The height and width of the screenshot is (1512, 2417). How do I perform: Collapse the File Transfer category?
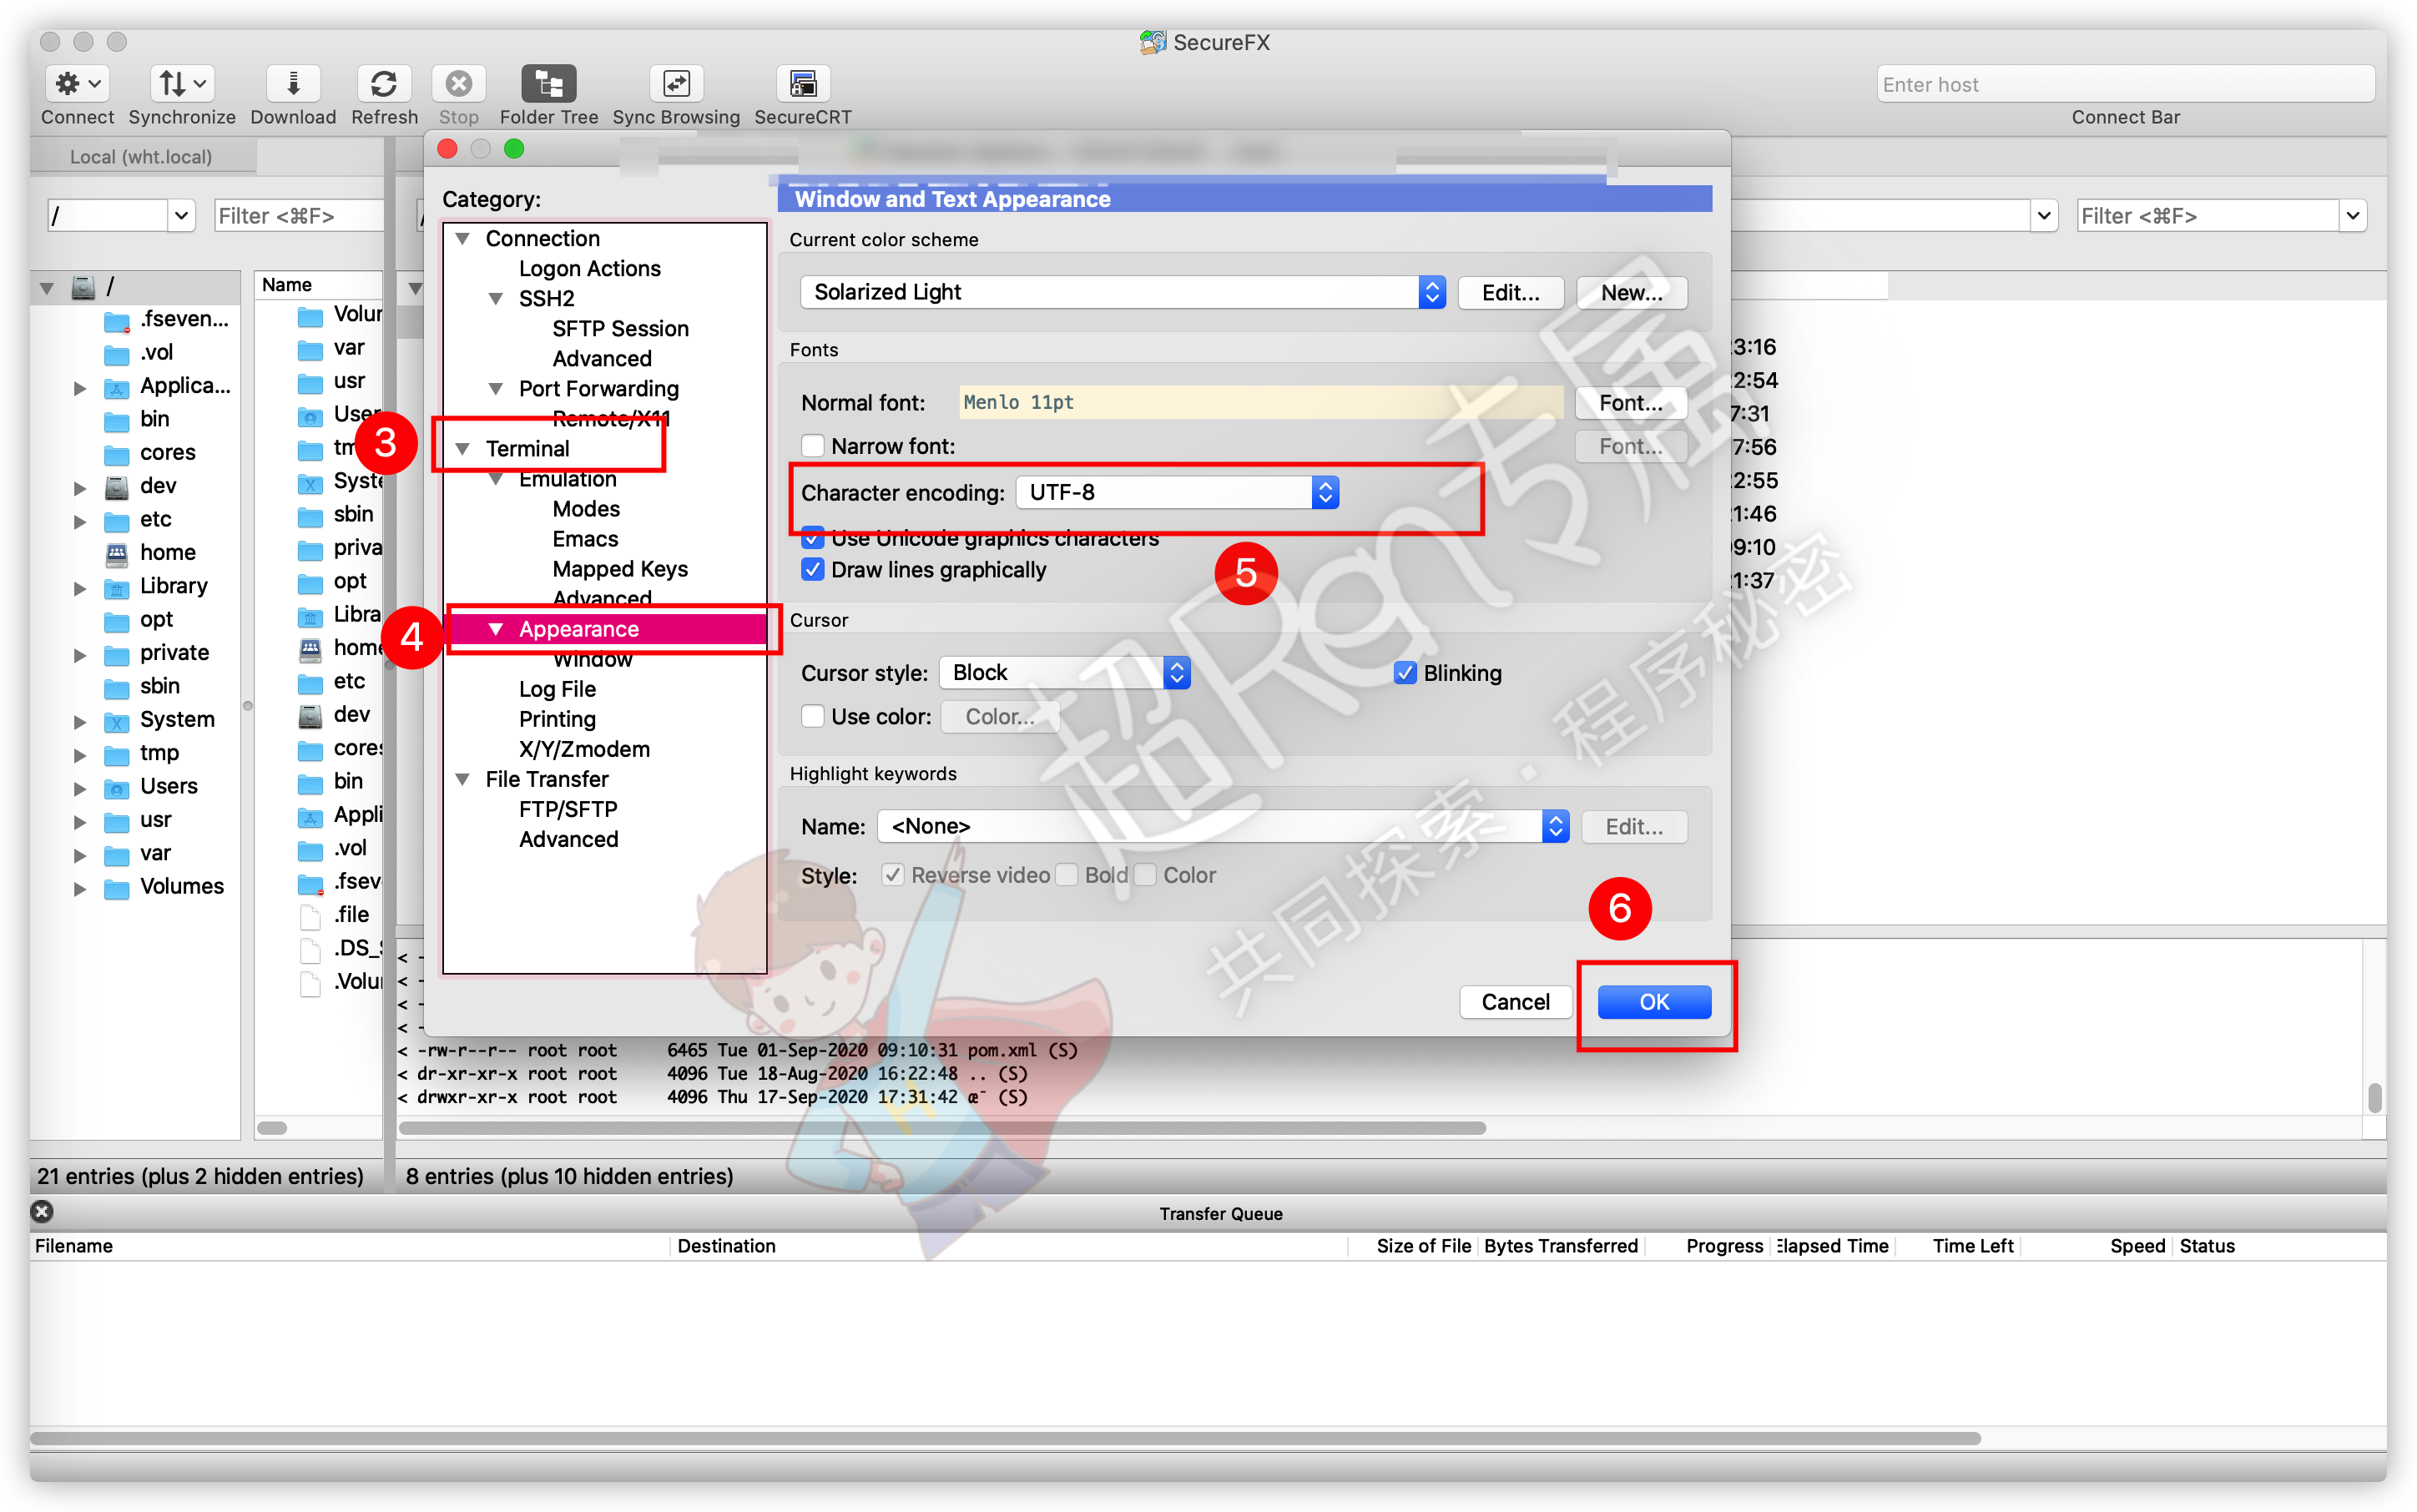coord(463,779)
